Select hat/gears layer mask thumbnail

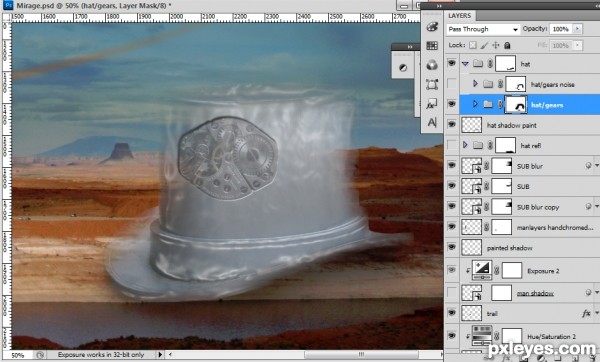pos(516,104)
